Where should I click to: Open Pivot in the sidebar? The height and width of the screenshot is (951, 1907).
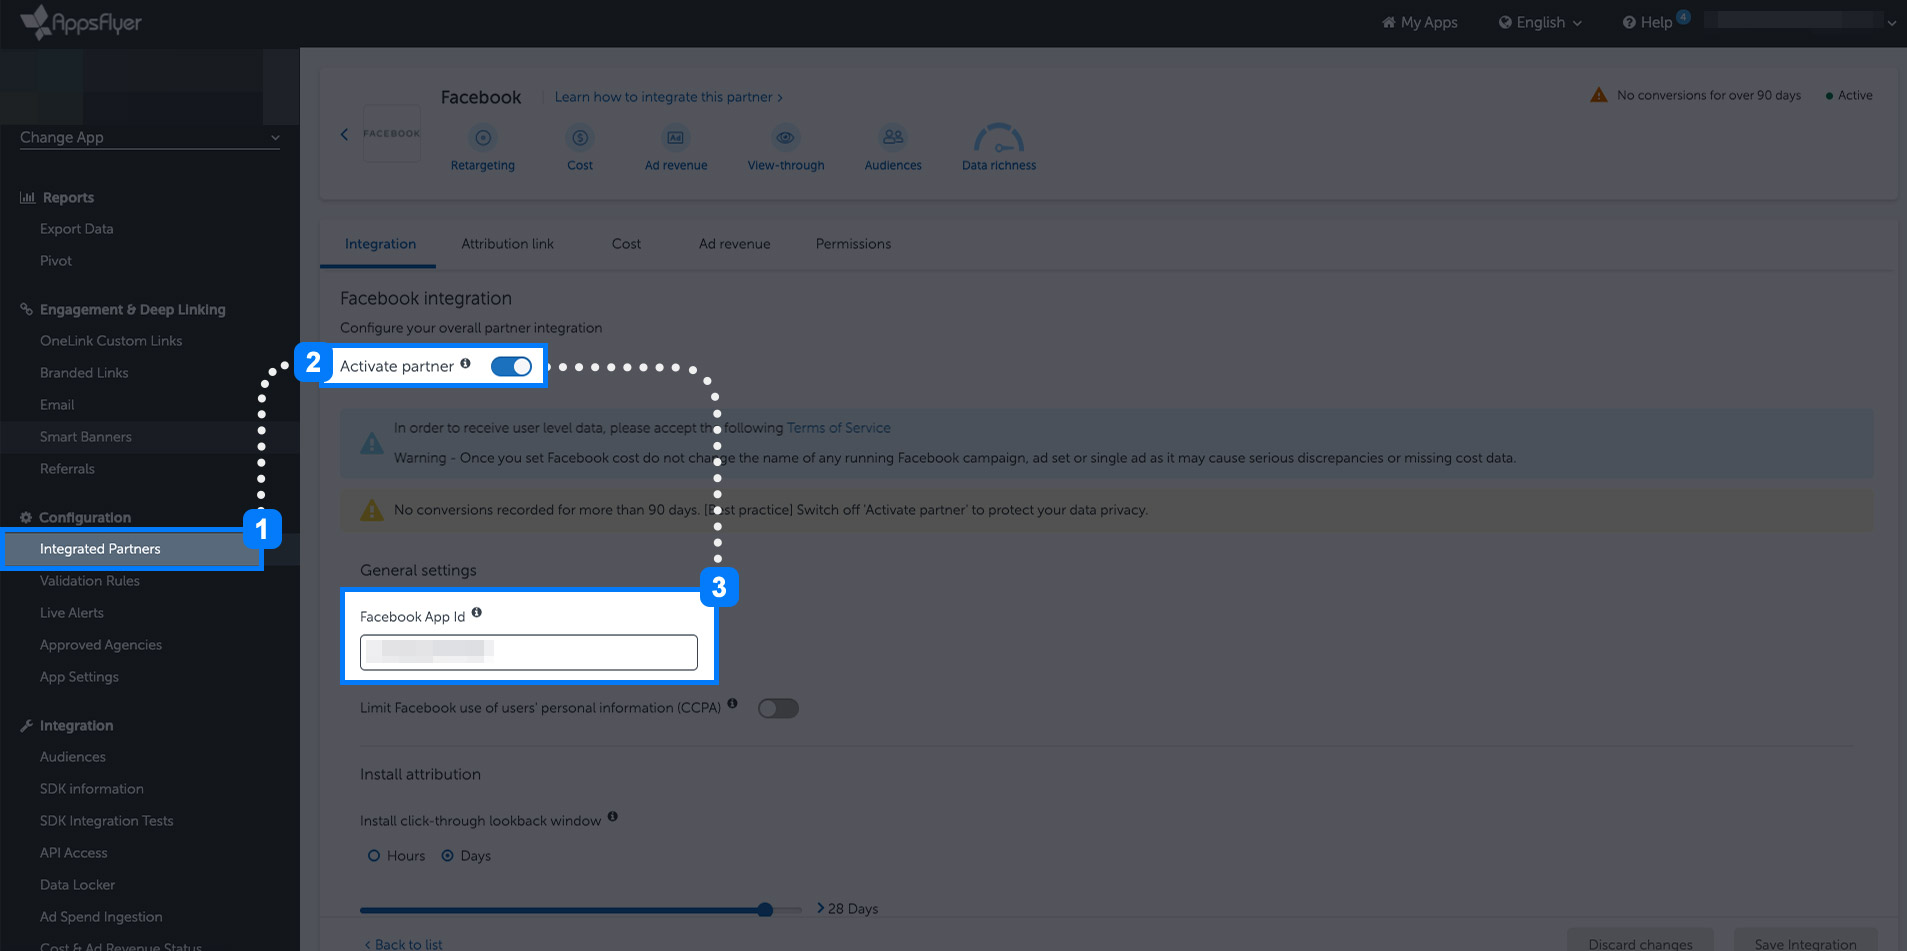pos(56,261)
